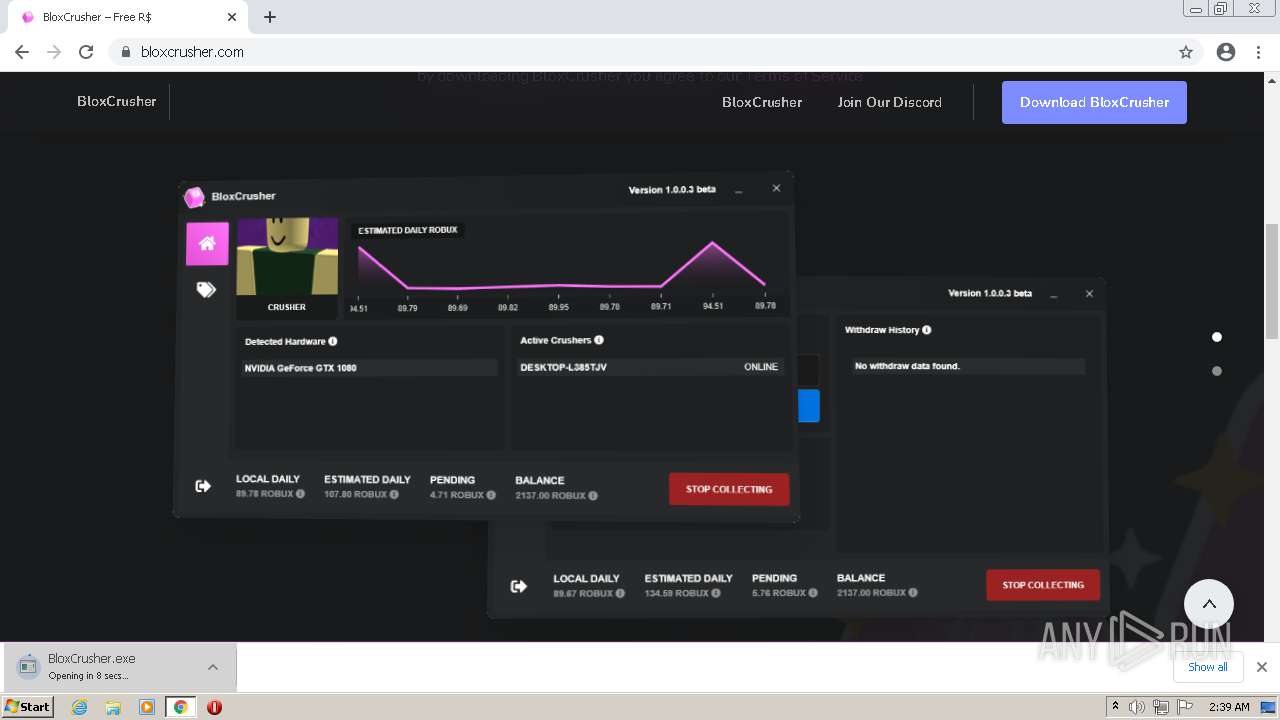Click the logout icon in rear app window

(518, 587)
